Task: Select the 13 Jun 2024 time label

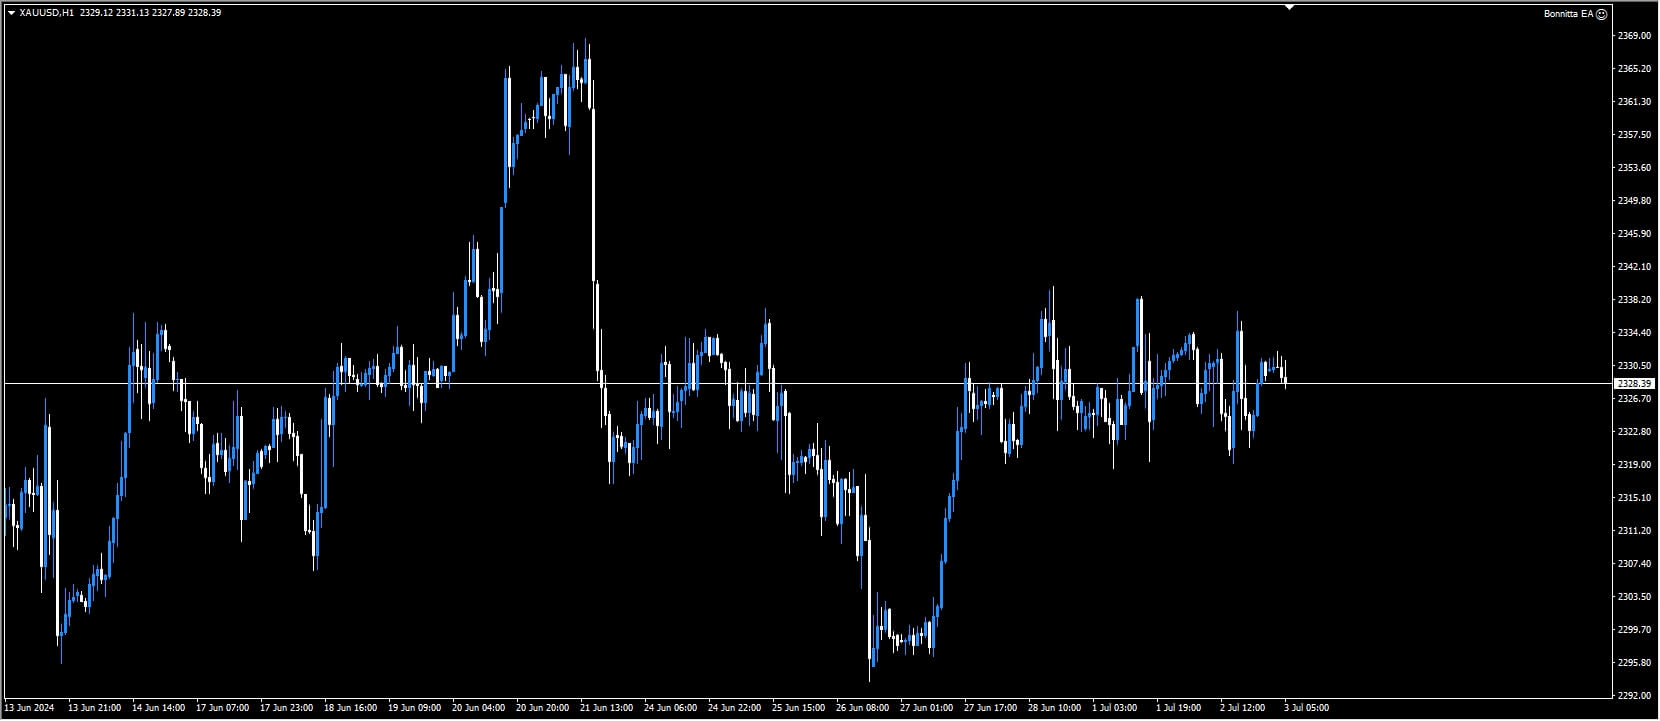Action: pyautogui.click(x=29, y=708)
